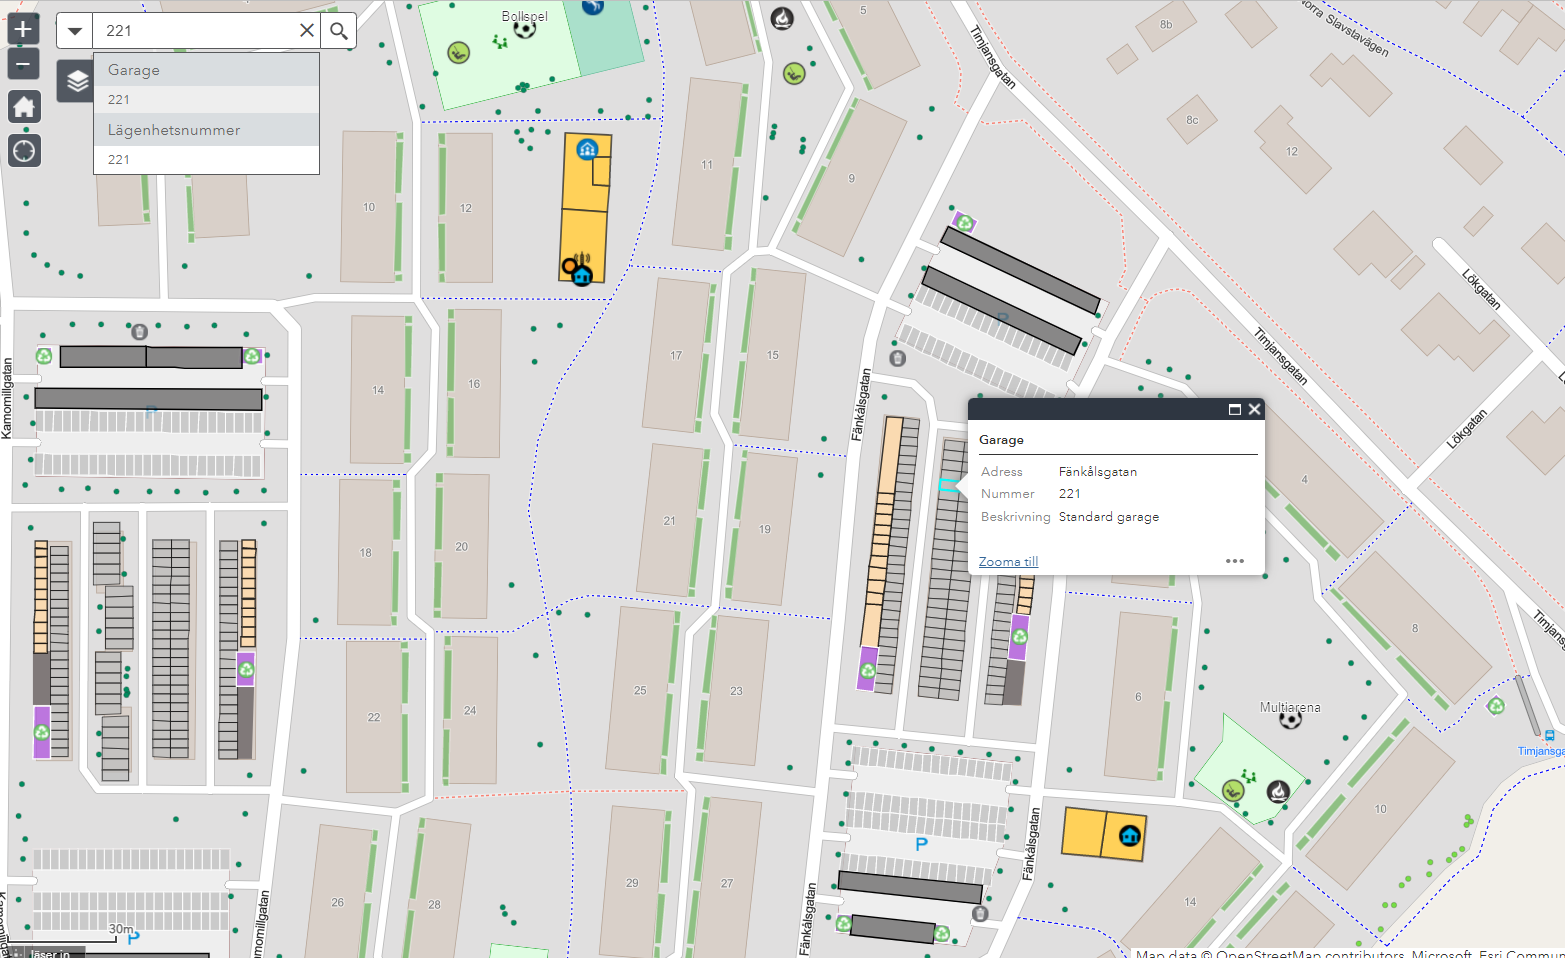Image resolution: width=1565 pixels, height=958 pixels.
Task: Clear the search text with the X
Action: [x=307, y=31]
